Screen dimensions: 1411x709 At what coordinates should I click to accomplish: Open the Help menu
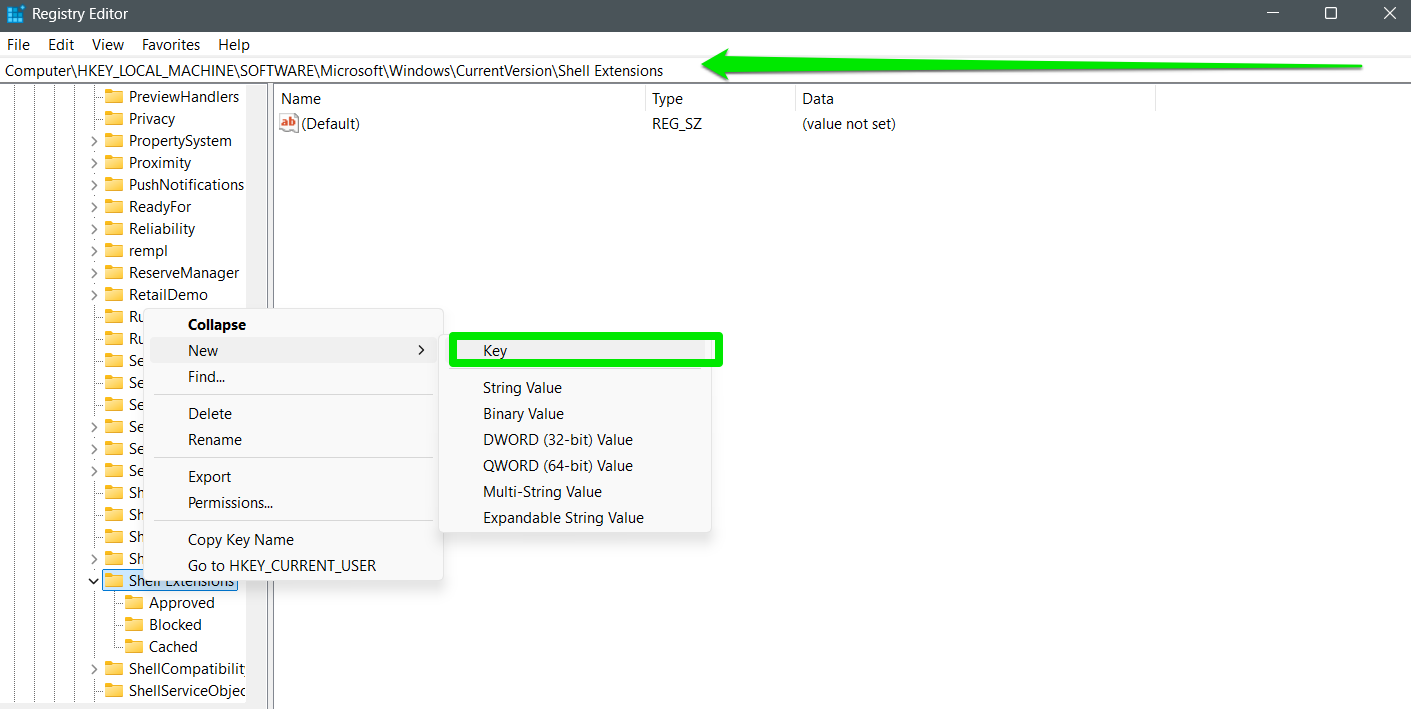(x=234, y=45)
